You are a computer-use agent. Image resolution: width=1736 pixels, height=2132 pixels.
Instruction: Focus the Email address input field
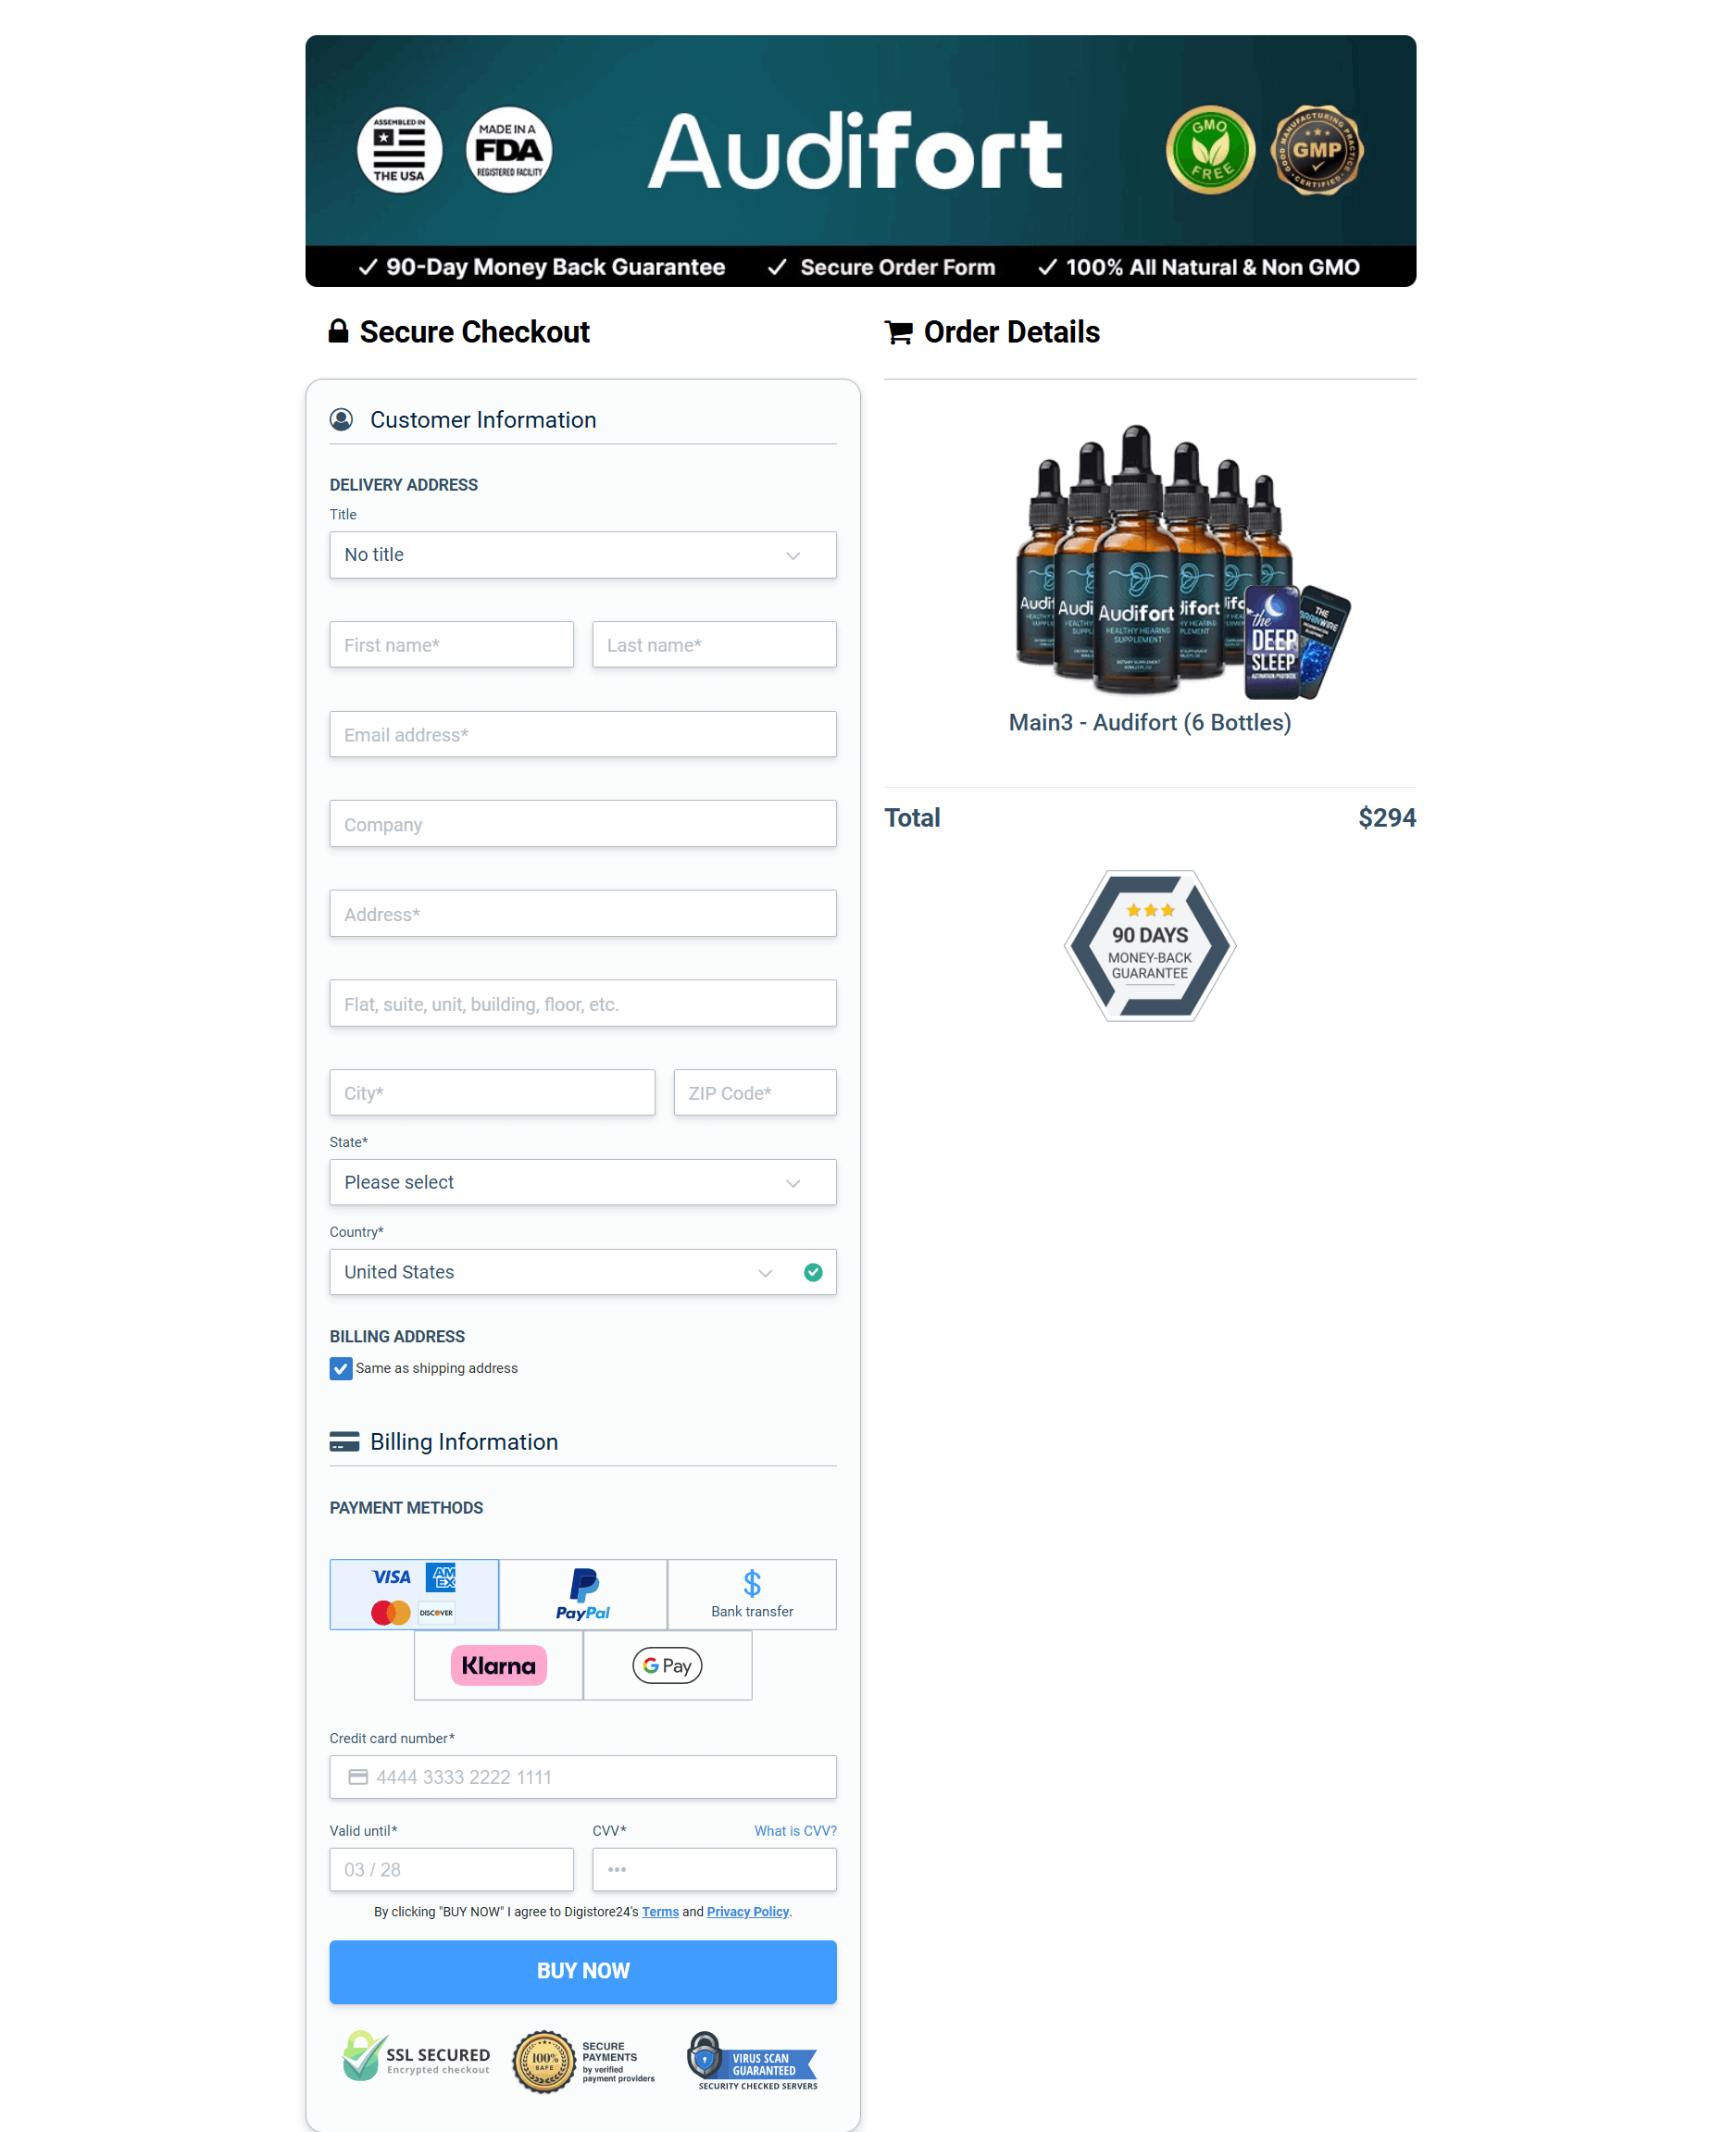coord(582,735)
